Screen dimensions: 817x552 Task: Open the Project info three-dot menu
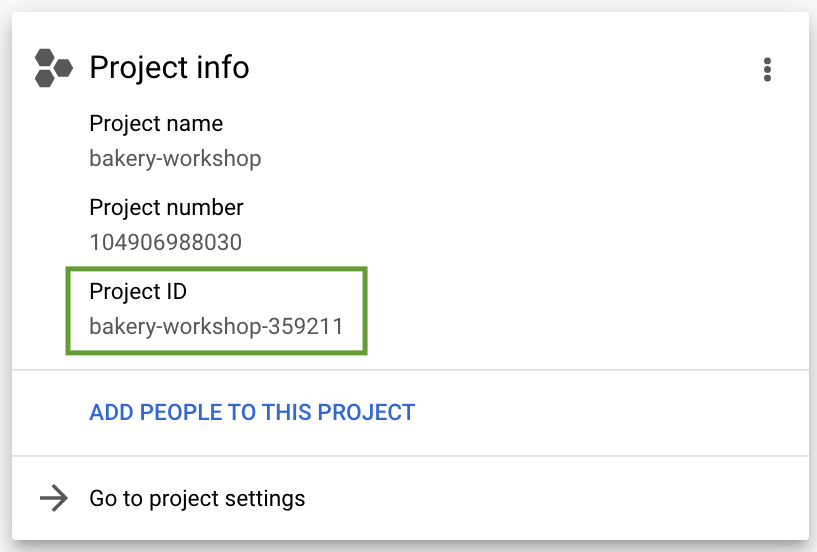767,69
